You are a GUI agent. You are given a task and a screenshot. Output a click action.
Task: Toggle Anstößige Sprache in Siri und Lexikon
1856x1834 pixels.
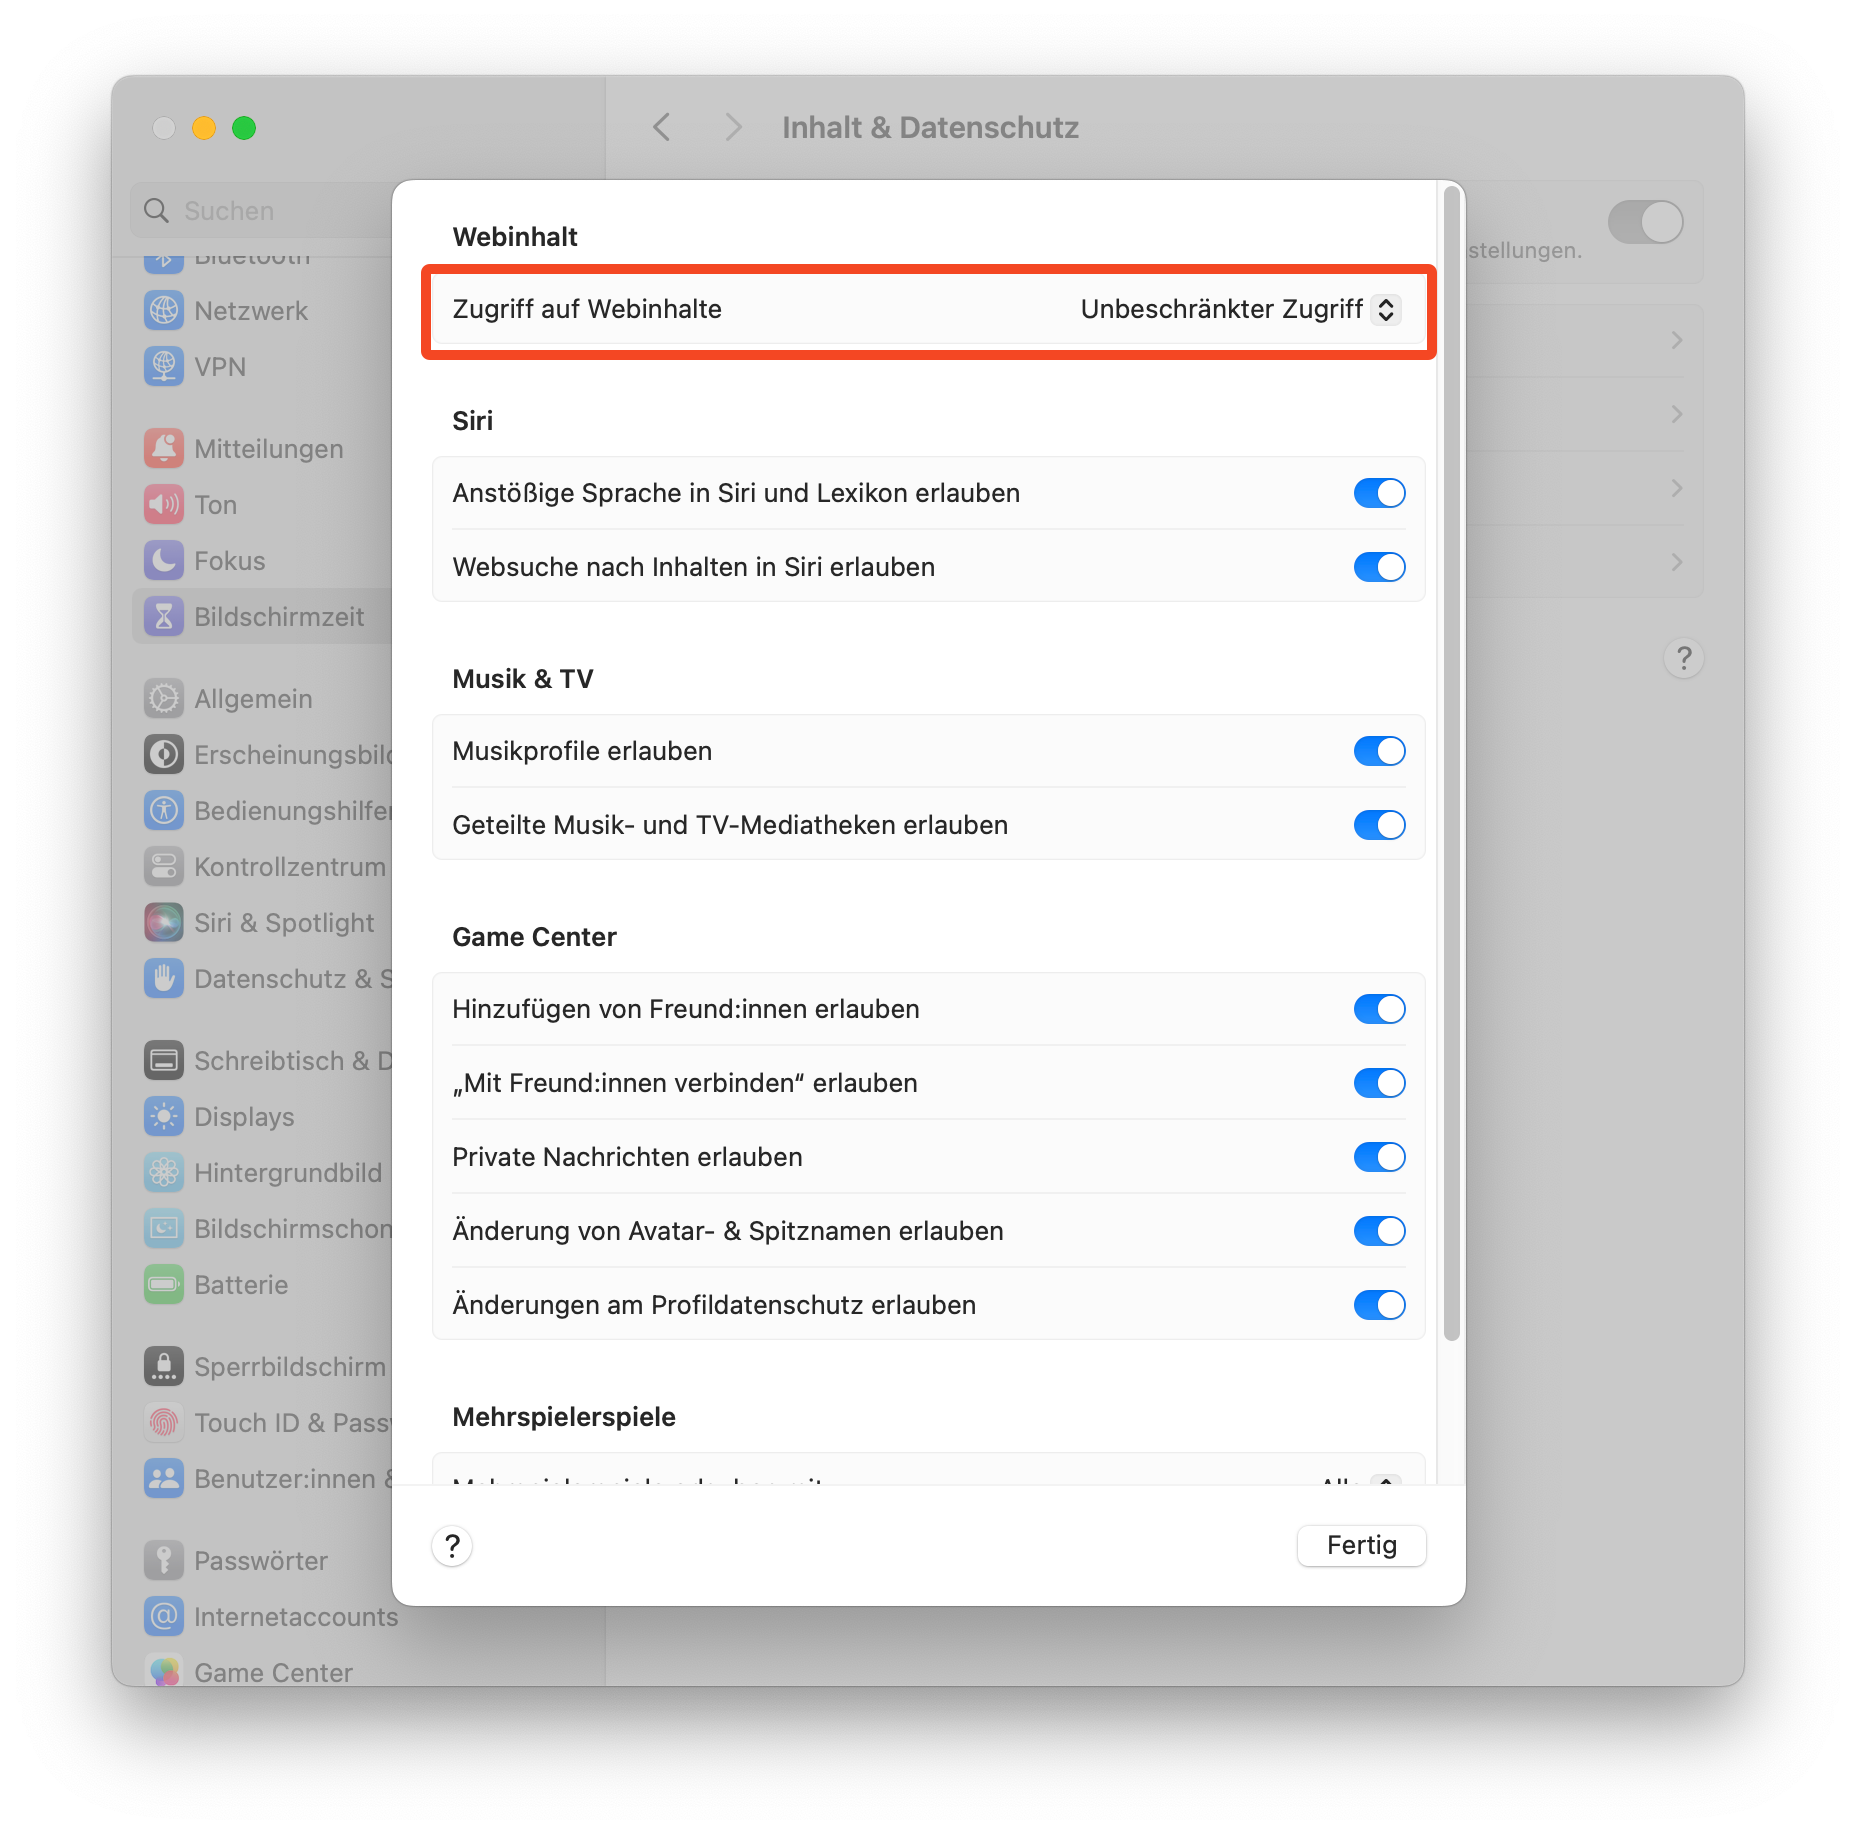click(x=1379, y=493)
